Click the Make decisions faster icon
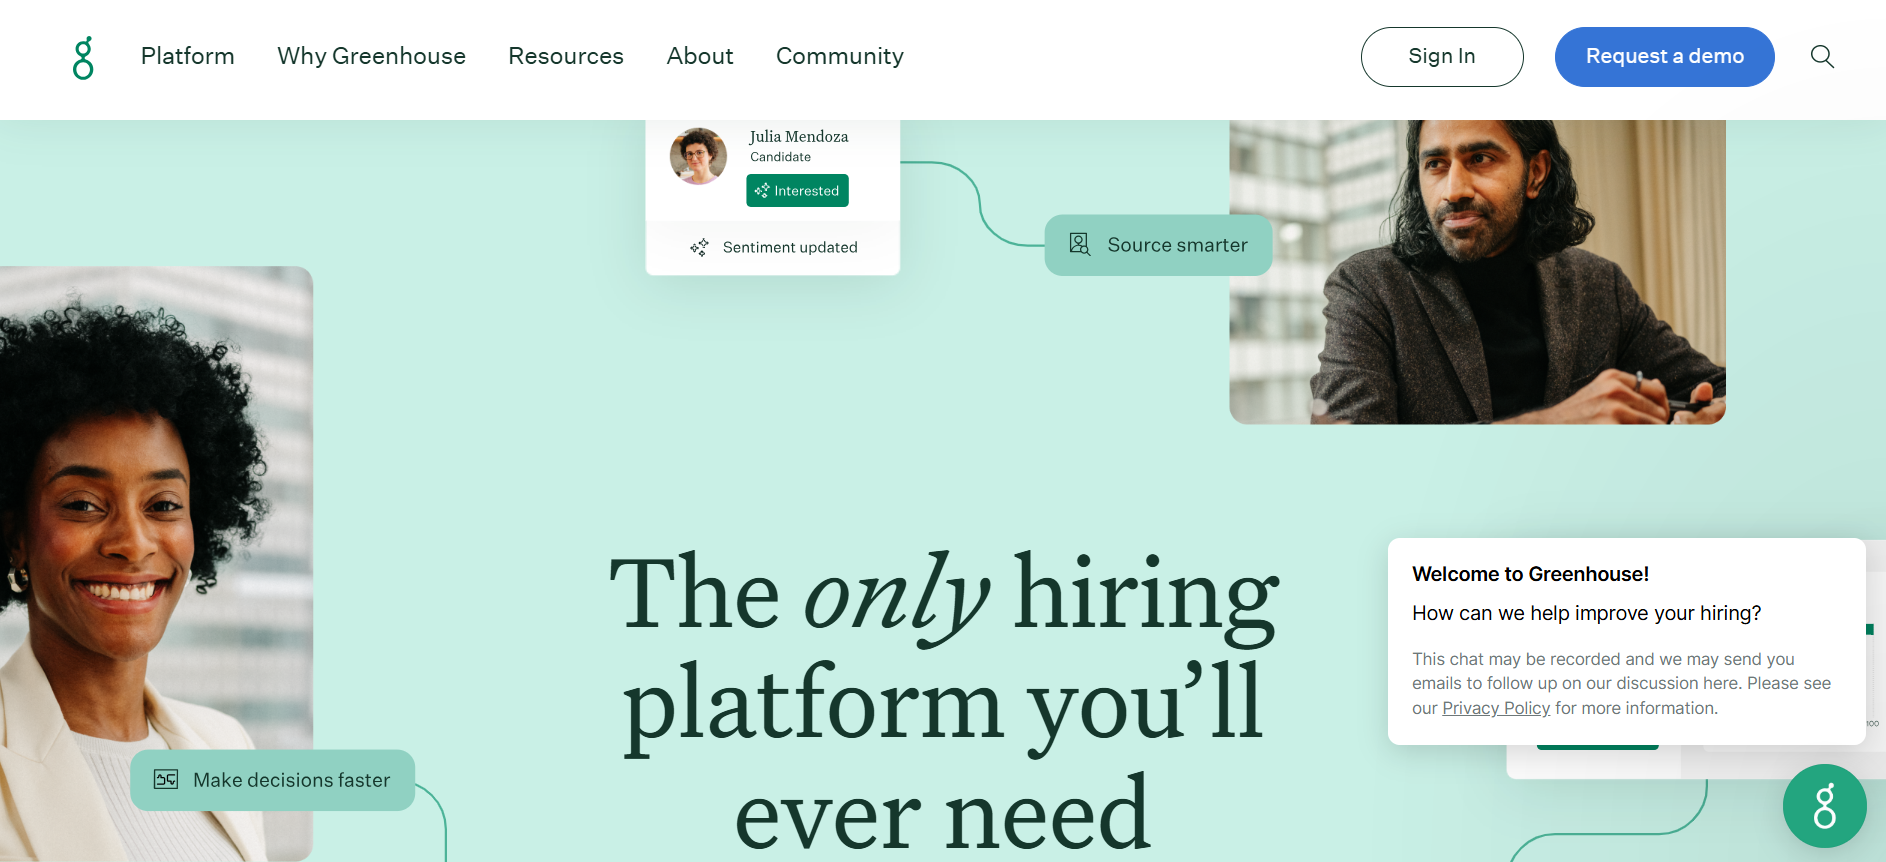Screen dimensions: 1886x862 tap(166, 779)
